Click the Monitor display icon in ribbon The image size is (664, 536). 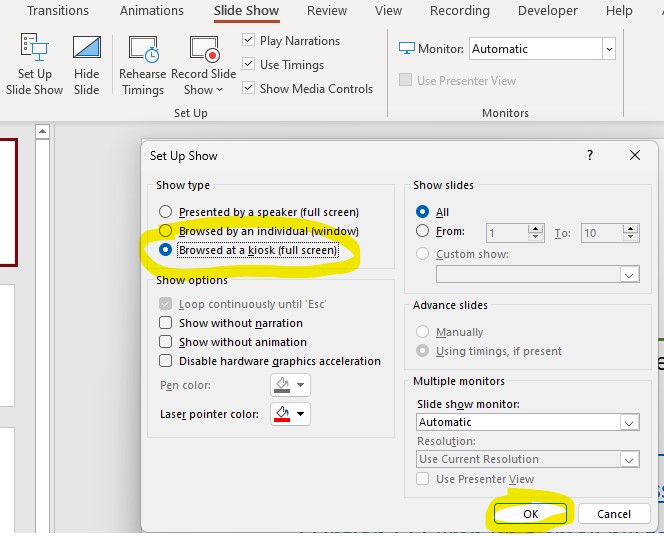coord(407,49)
